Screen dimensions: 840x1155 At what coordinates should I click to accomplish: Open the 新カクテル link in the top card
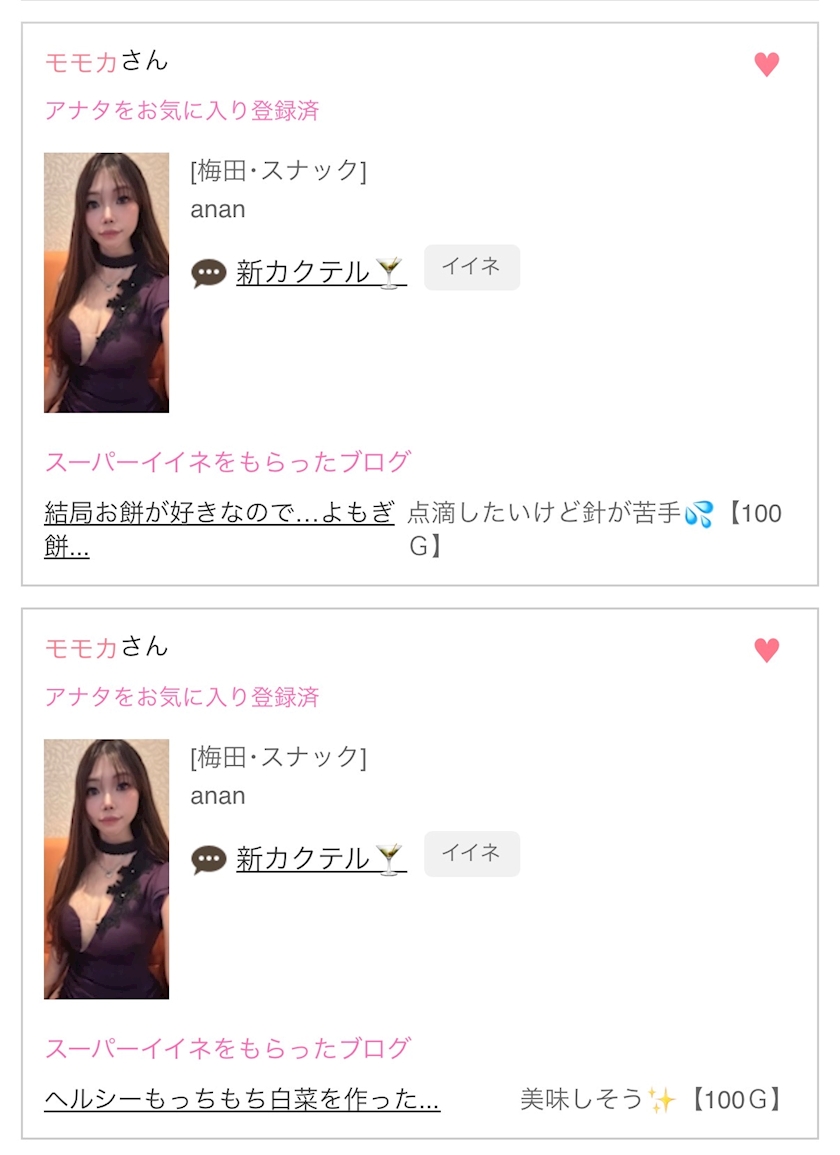[x=320, y=272]
